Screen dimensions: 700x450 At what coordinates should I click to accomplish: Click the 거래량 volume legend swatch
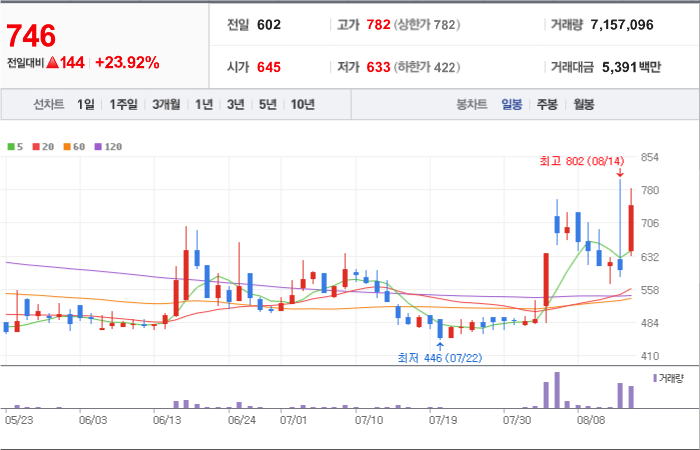pyautogui.click(x=655, y=378)
